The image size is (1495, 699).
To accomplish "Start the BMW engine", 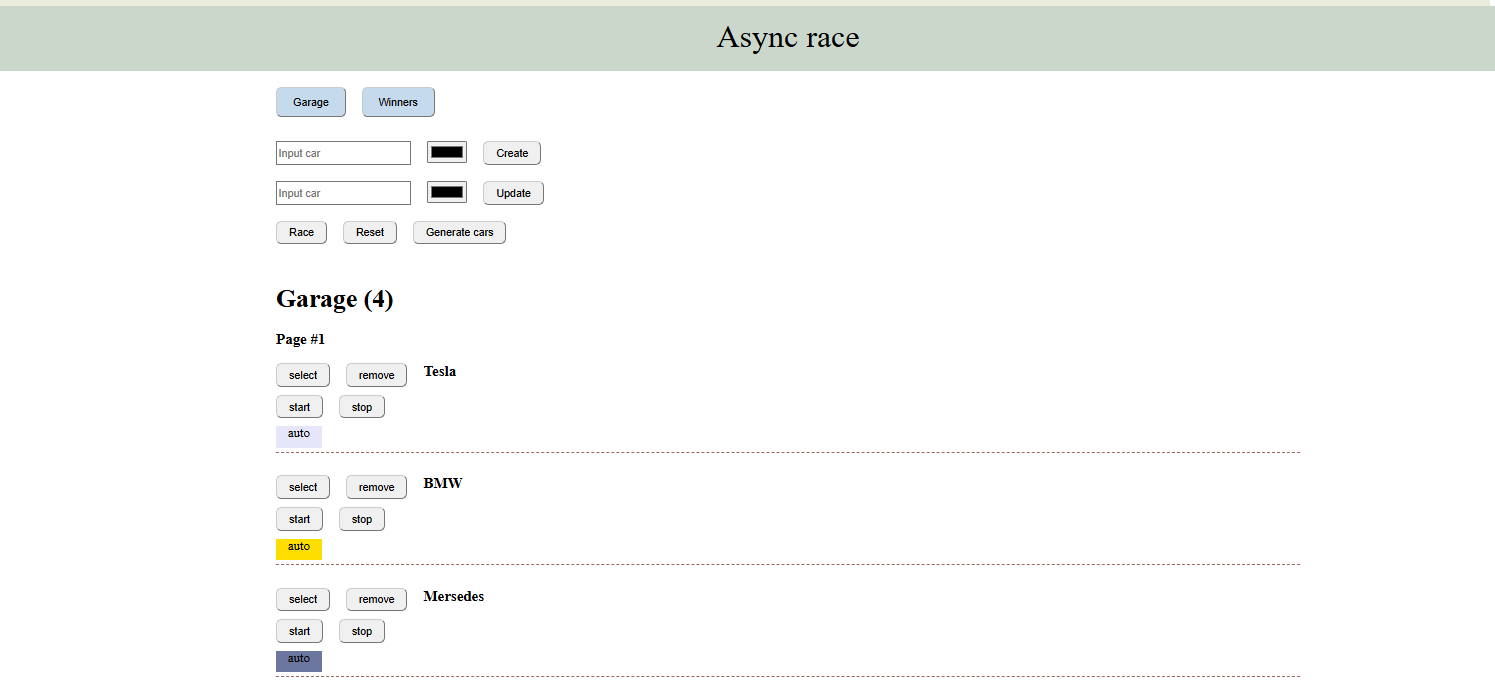I will [299, 519].
